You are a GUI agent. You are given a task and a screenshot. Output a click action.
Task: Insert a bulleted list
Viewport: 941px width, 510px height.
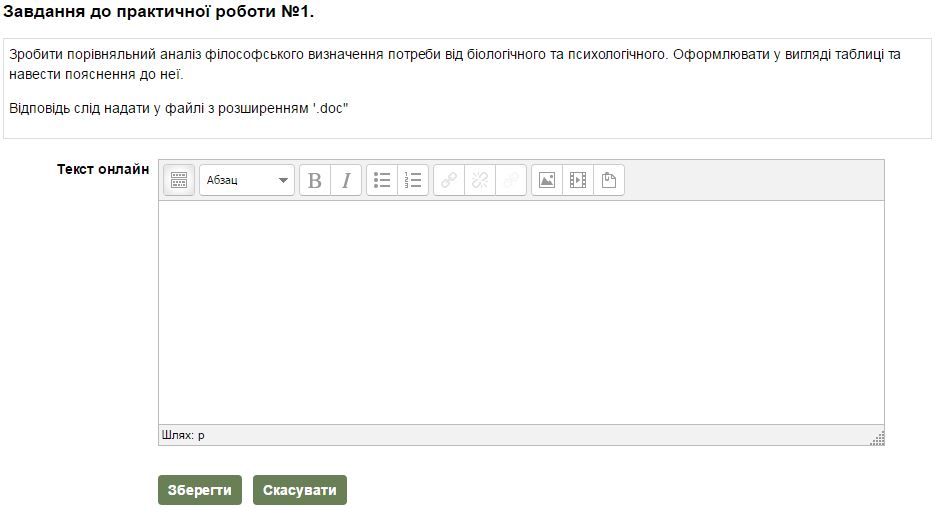pos(382,180)
